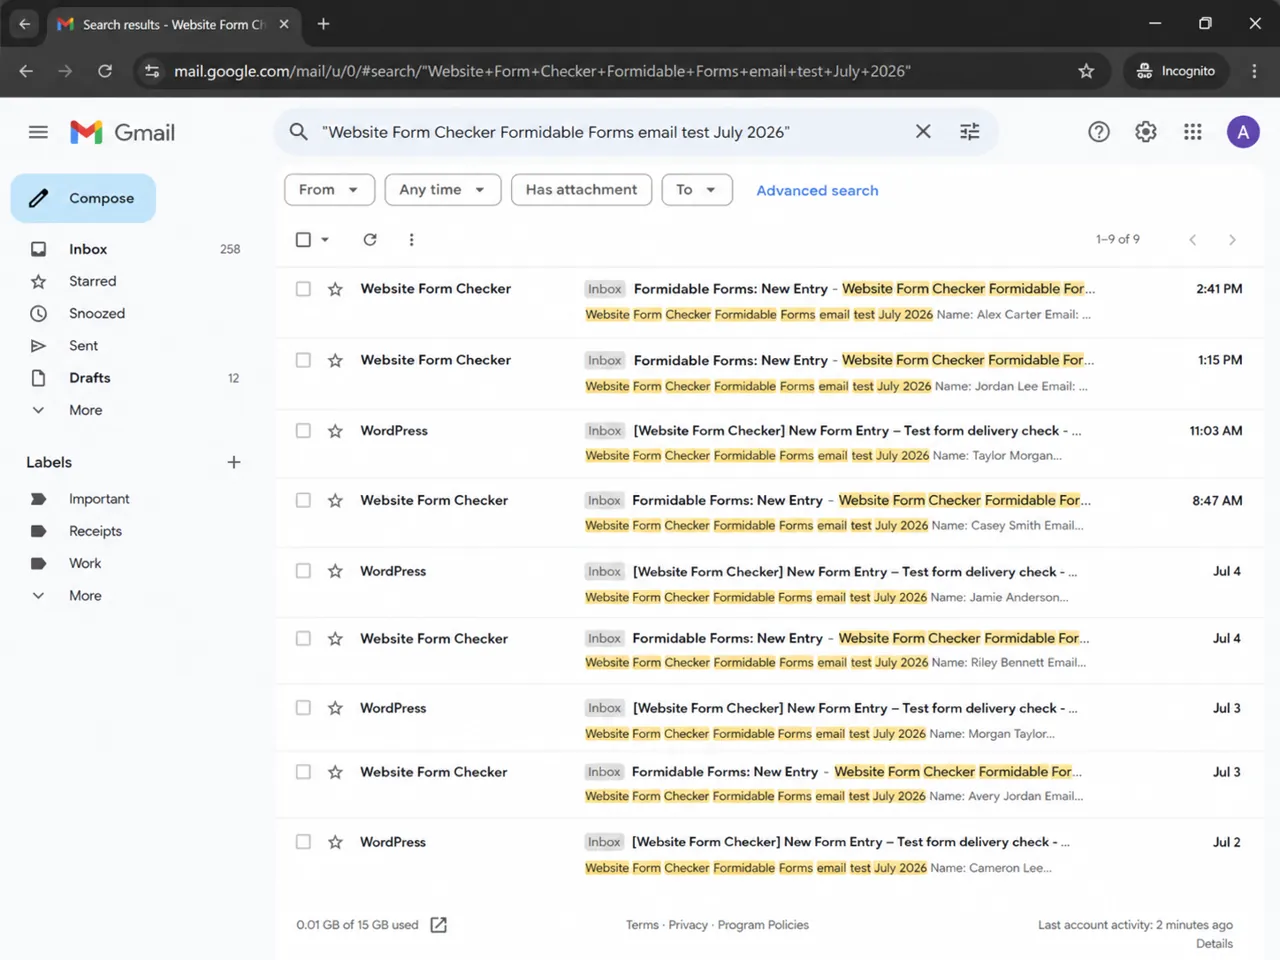Open the Any time filter dropdown

(x=442, y=190)
